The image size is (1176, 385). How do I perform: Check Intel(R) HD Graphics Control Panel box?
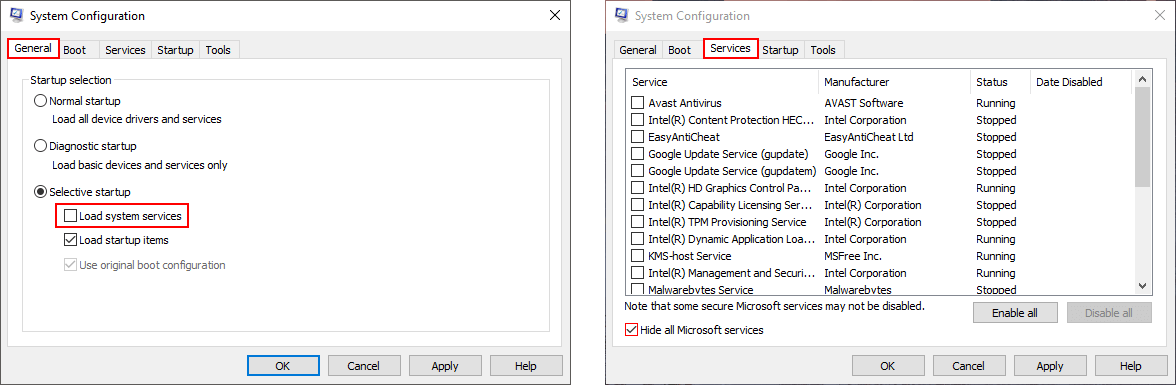tap(638, 188)
